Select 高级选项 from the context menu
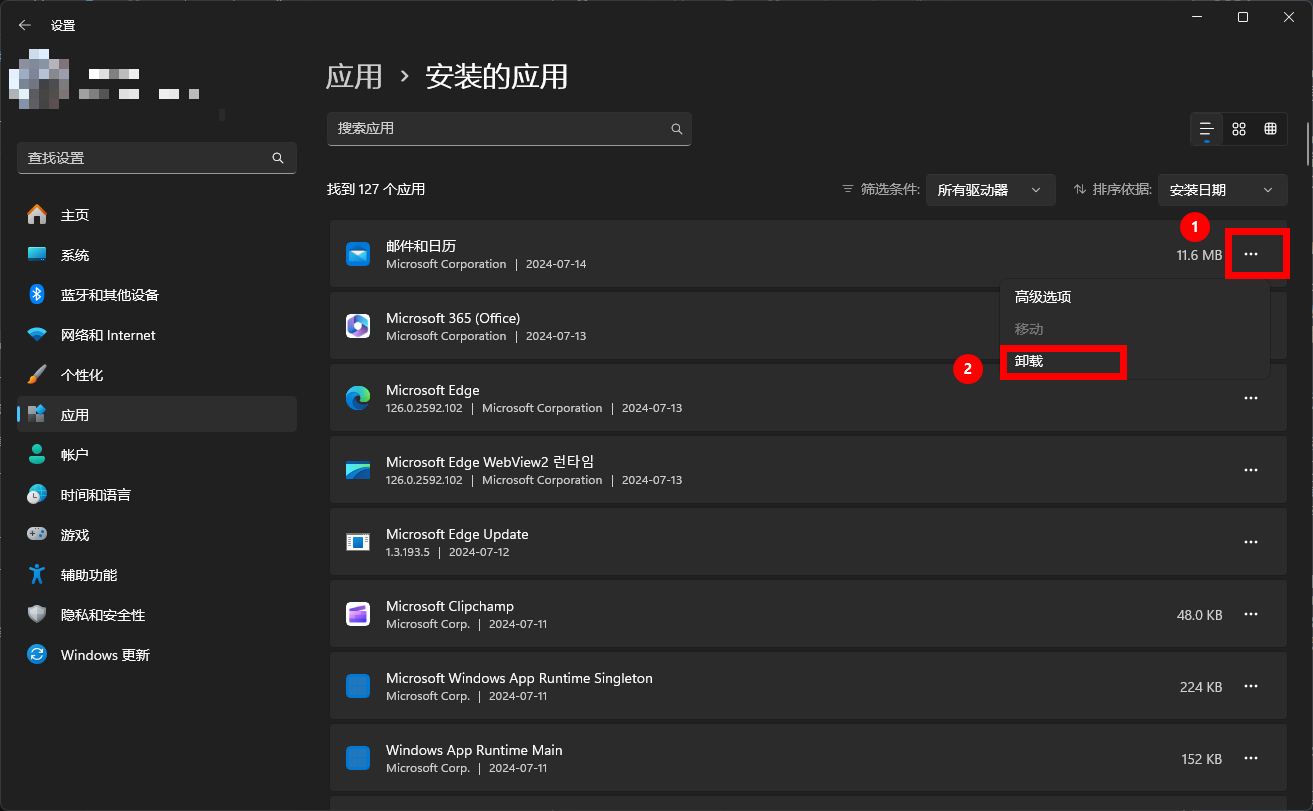The image size is (1313, 811). (1043, 297)
